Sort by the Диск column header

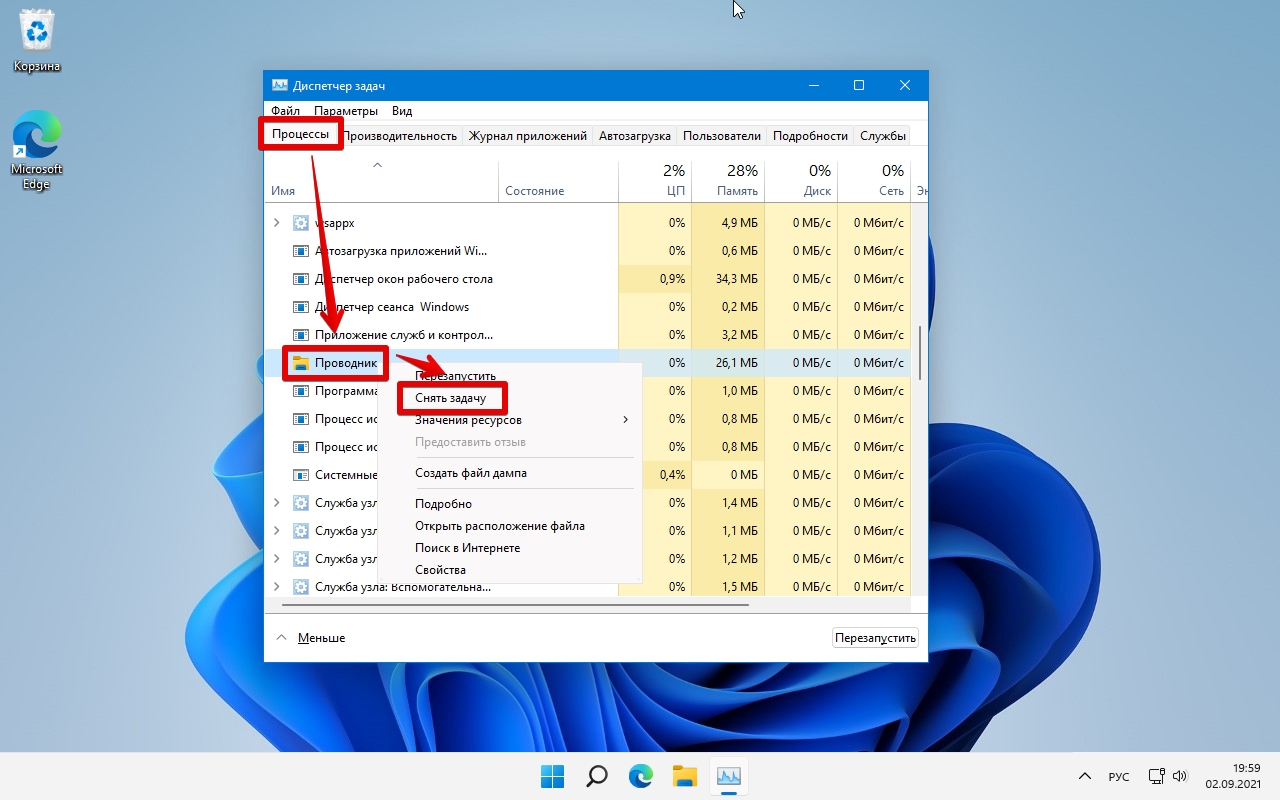click(x=801, y=180)
